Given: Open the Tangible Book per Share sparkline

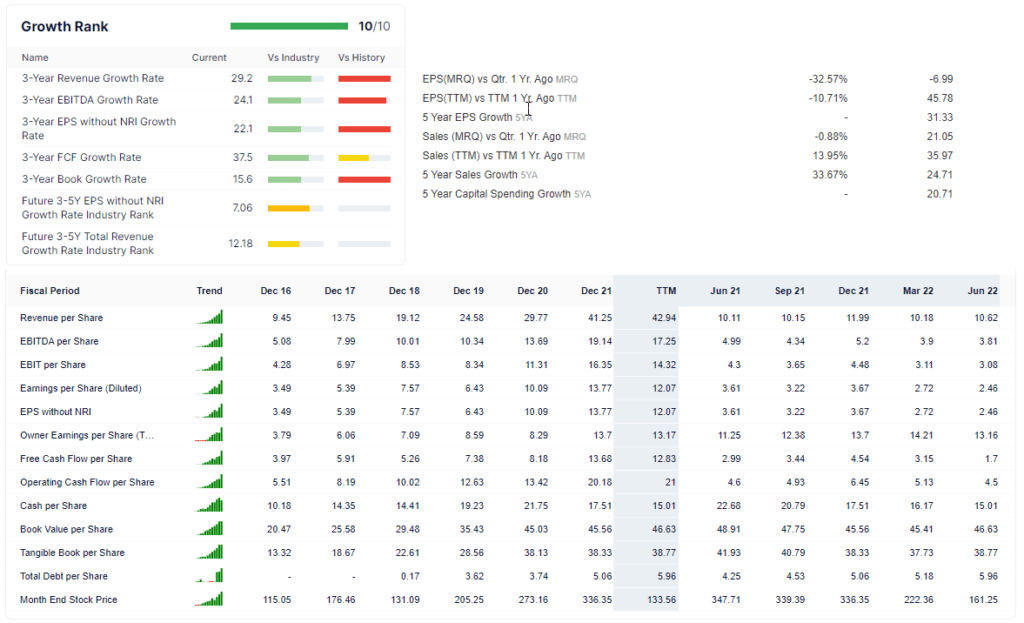Looking at the screenshot, I should [x=209, y=552].
